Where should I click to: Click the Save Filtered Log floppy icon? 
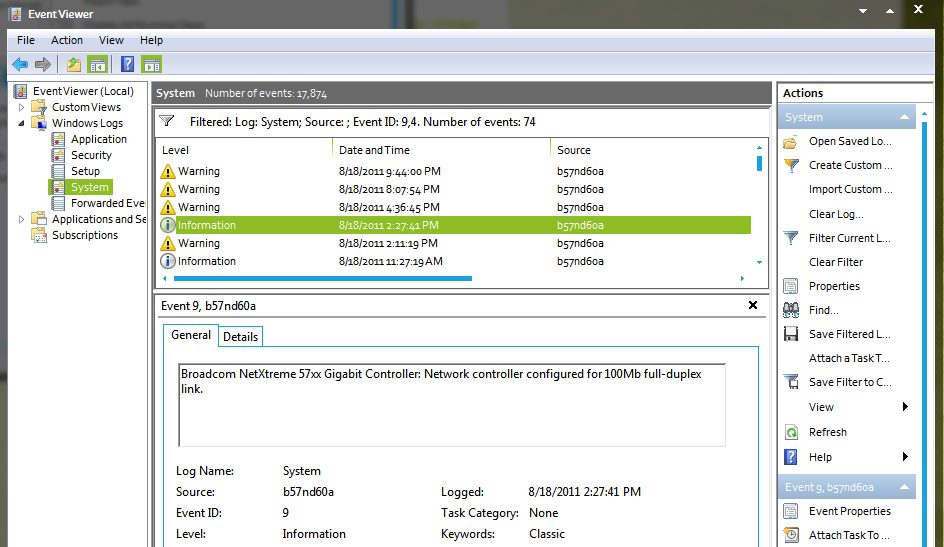pyautogui.click(x=791, y=334)
